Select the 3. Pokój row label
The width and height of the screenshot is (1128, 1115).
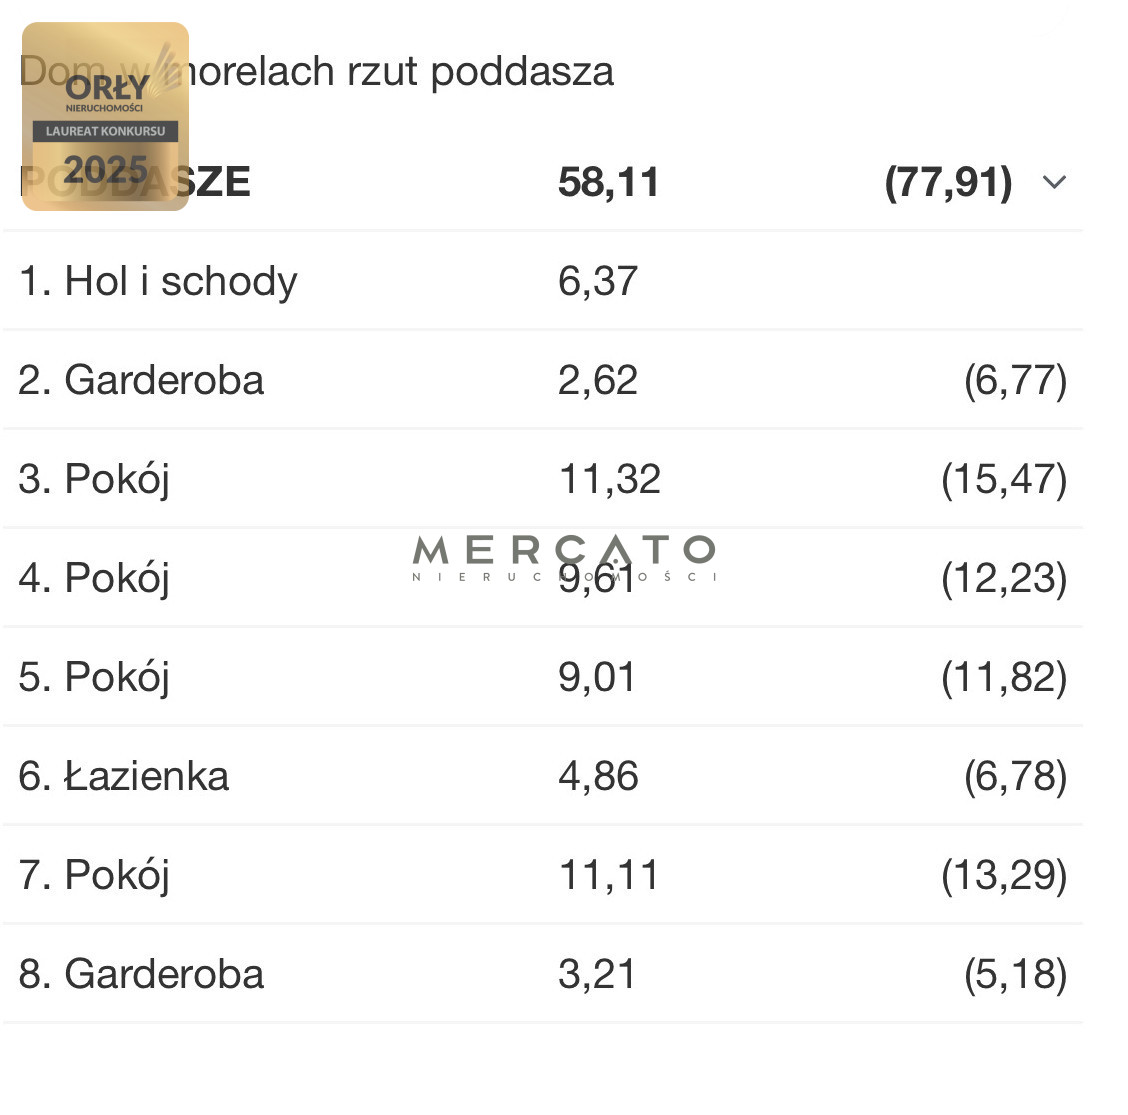(94, 480)
